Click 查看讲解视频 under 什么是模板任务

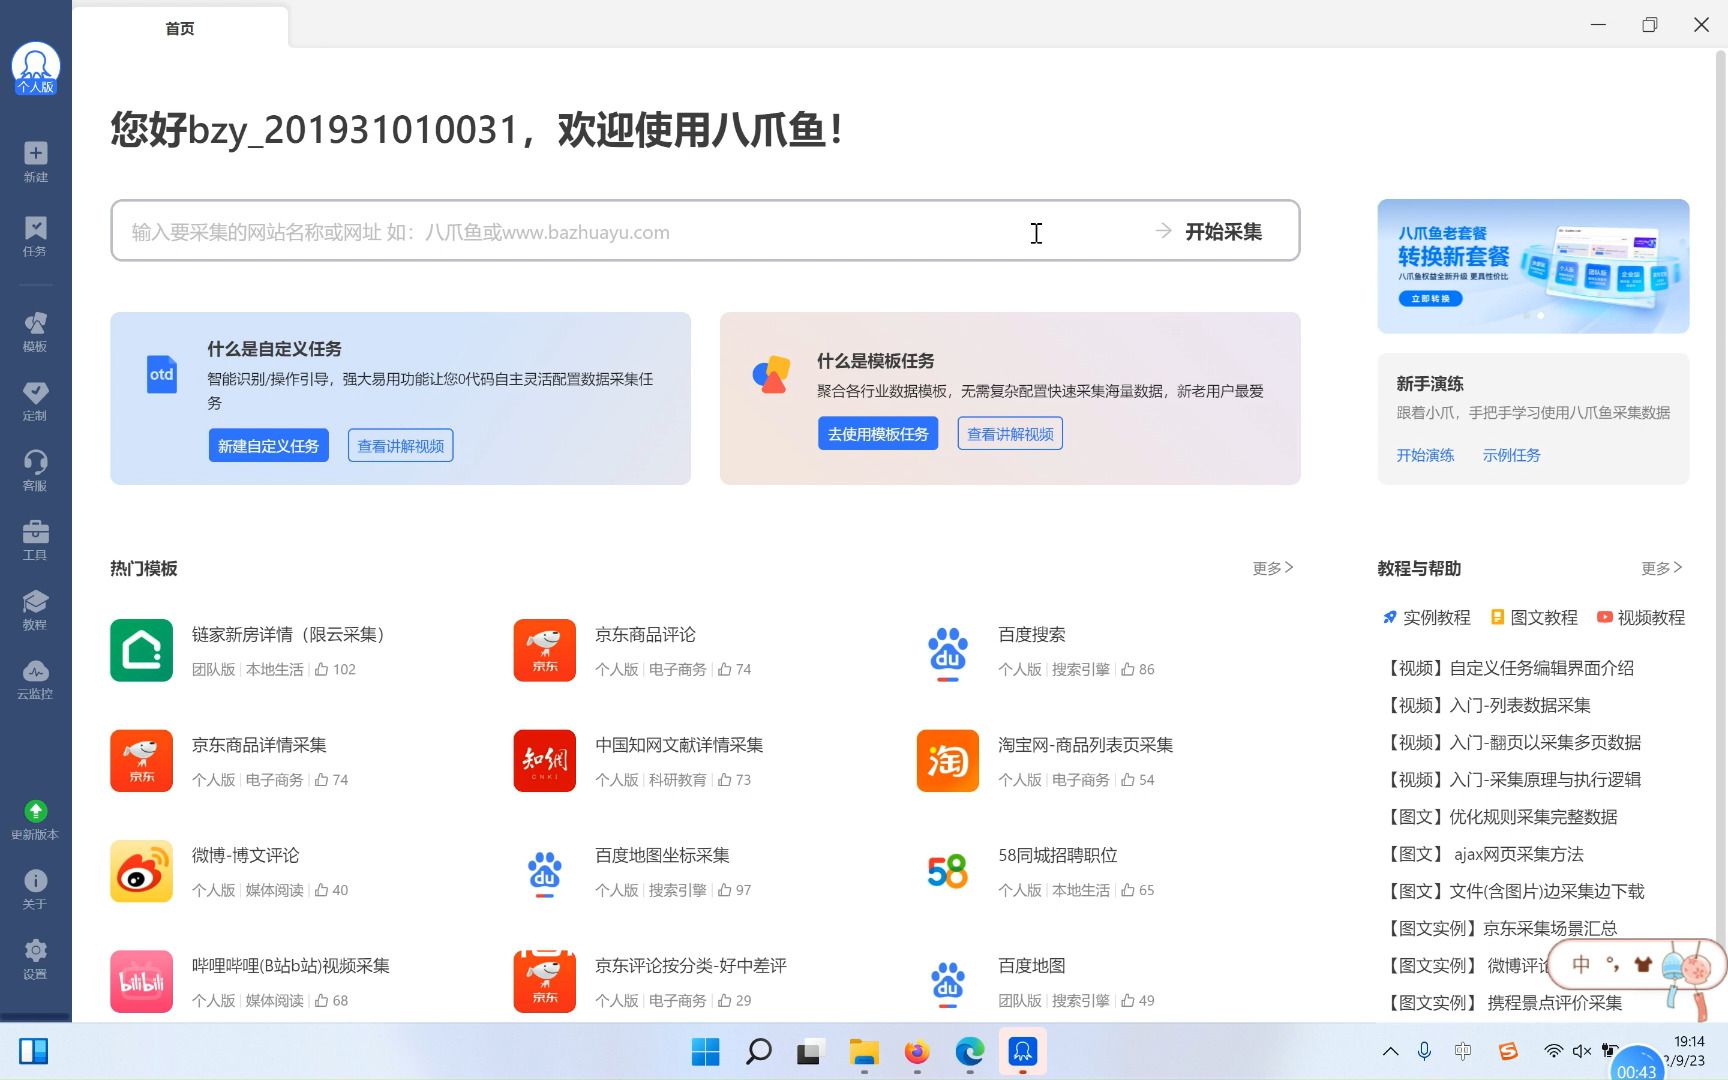pos(1010,434)
